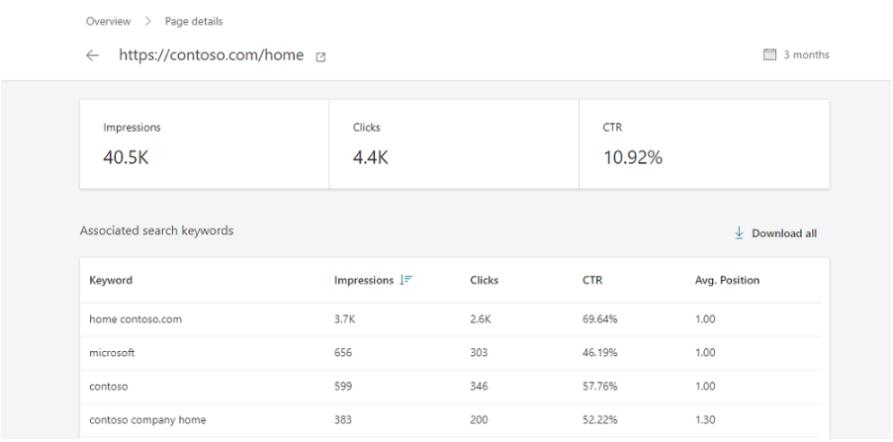Open the 3 months date range selector
The image size is (893, 442).
(796, 55)
